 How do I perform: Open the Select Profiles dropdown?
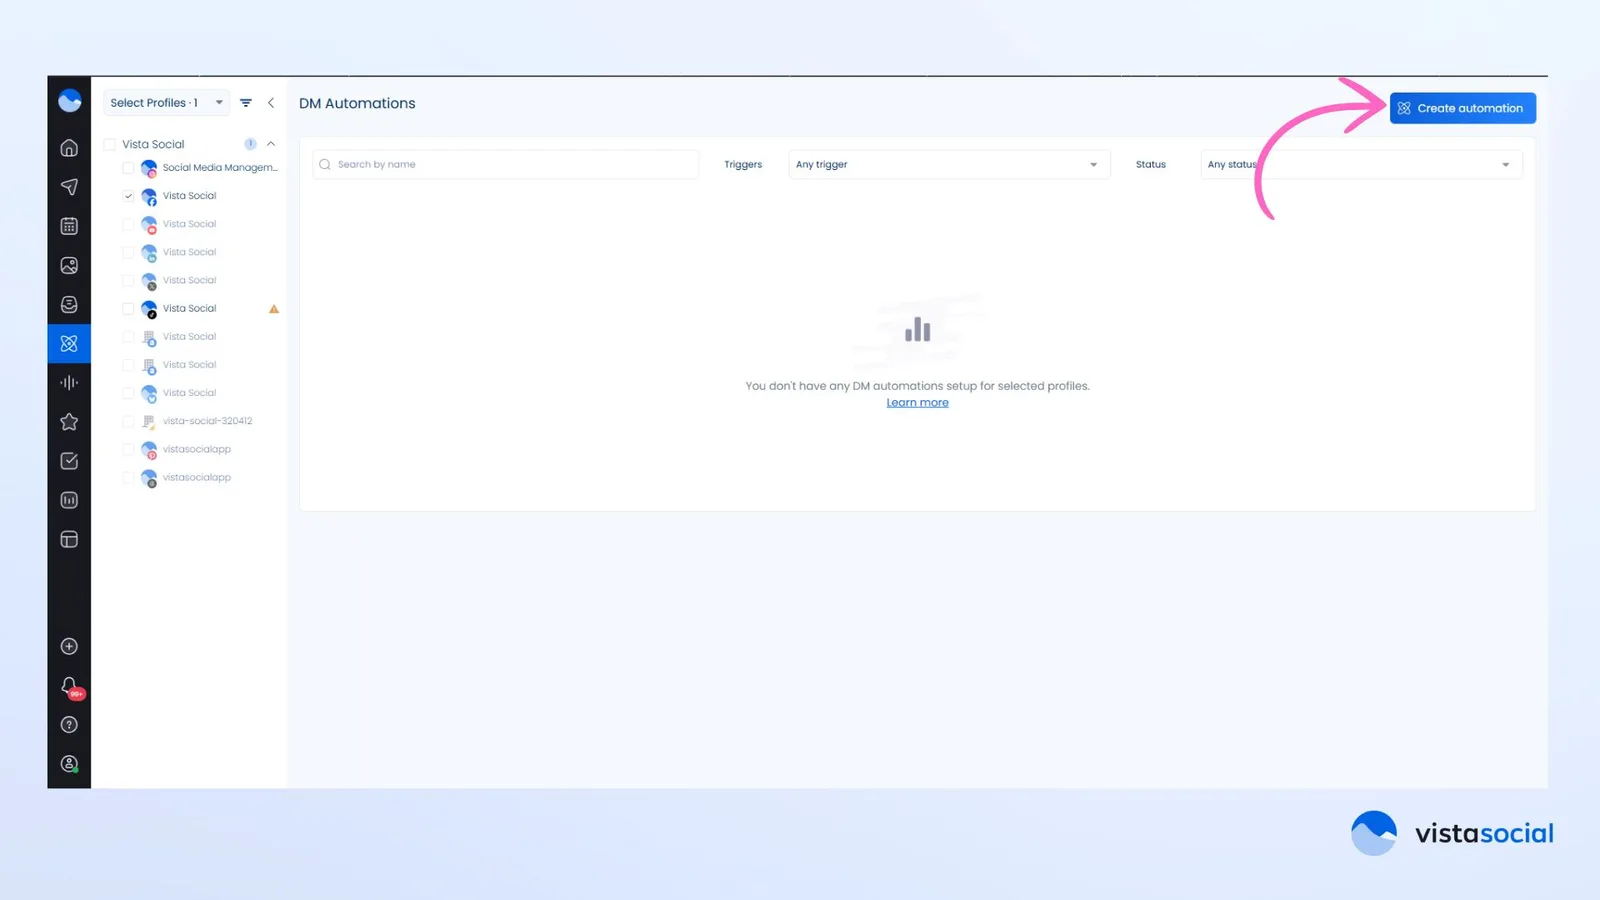coord(166,103)
